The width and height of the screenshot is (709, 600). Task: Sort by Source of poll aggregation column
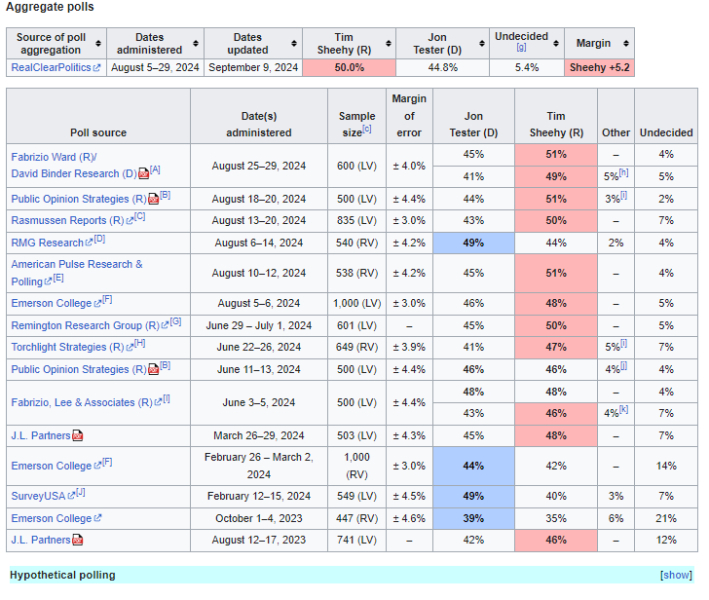point(98,43)
